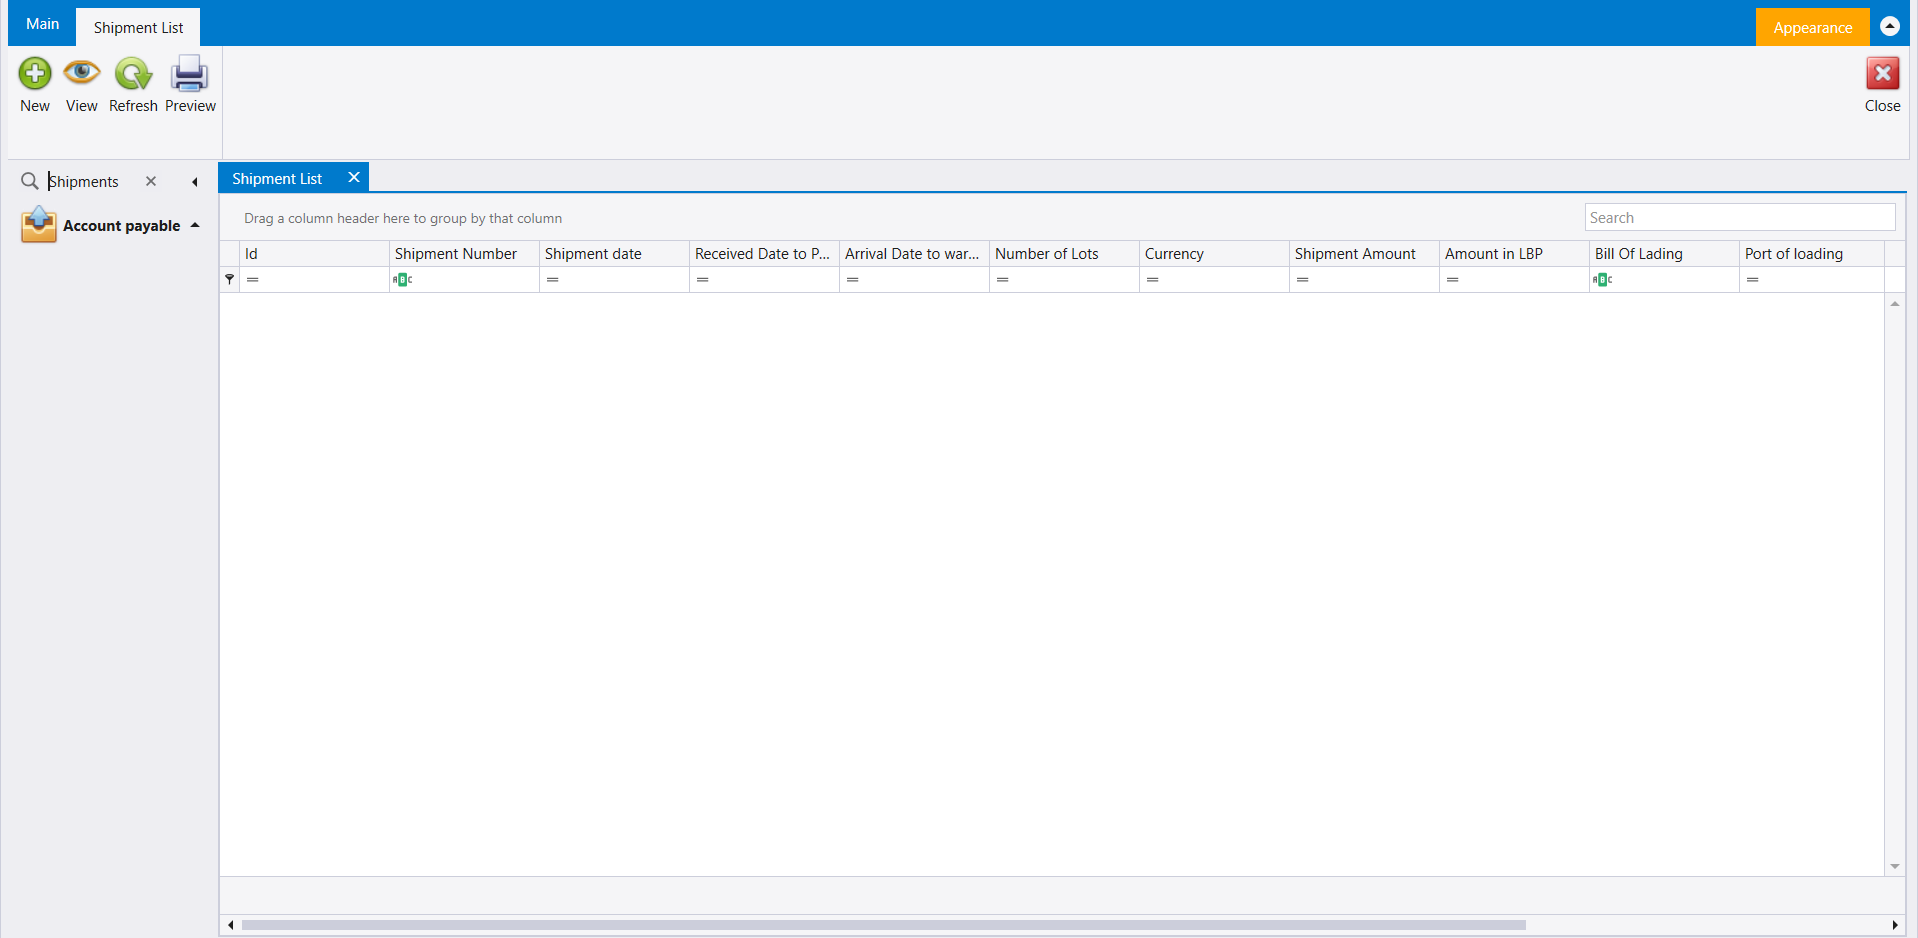Collapse the ribbon using the round arrow button
Image resolution: width=1918 pixels, height=938 pixels.
(1889, 26)
